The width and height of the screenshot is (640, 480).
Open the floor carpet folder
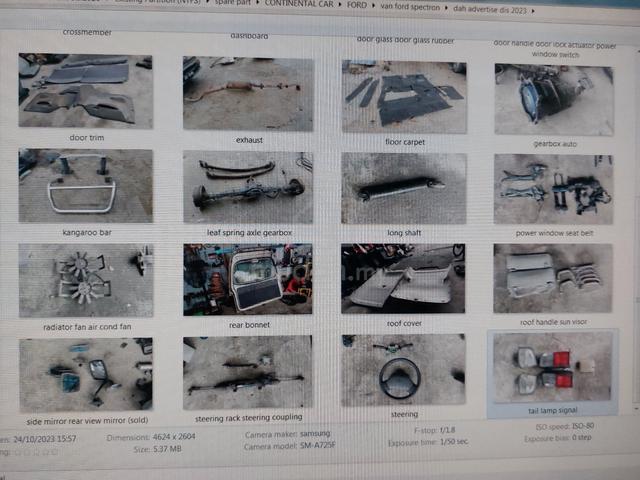tap(404, 97)
